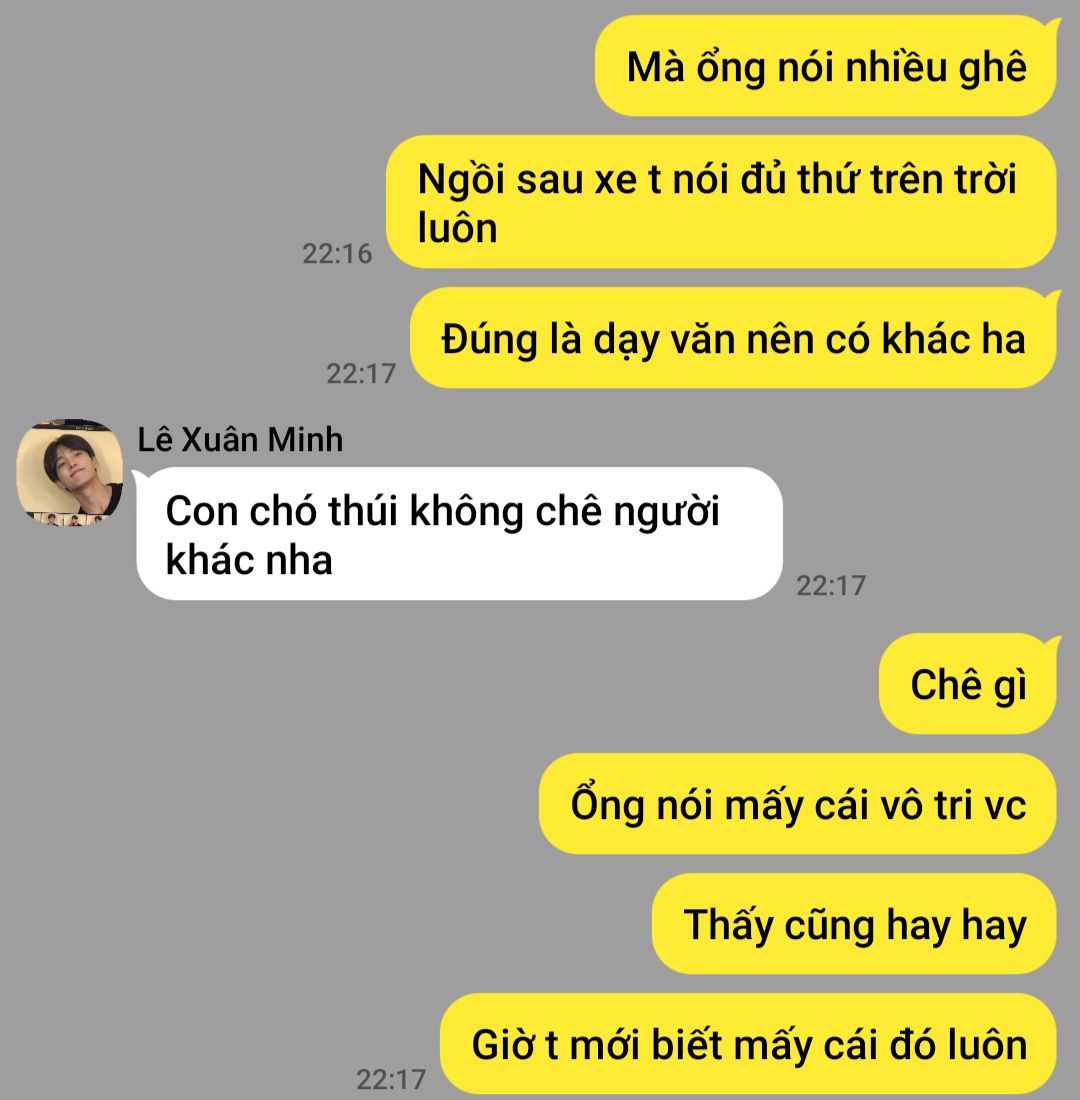
Task: Select the white "Con chó thúi" message bubble
Action: pyautogui.click(x=459, y=534)
